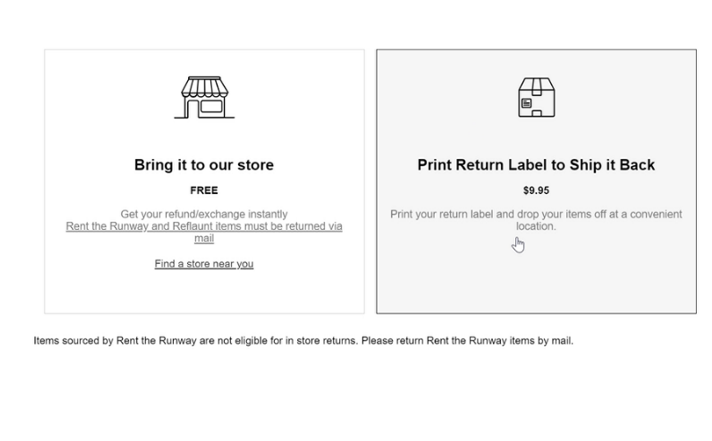
Task: Click the "Print your return label and drop" description
Action: 536,214
